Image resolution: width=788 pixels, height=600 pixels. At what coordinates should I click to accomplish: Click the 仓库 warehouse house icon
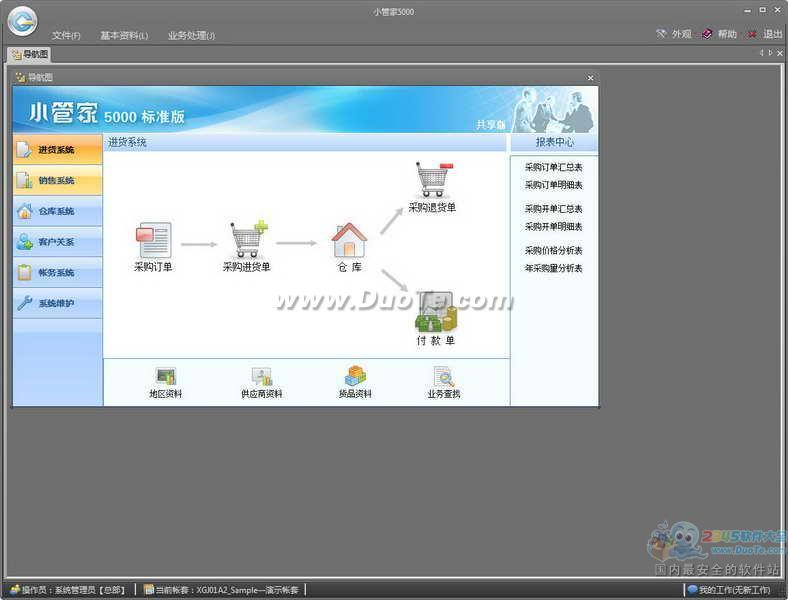point(349,240)
